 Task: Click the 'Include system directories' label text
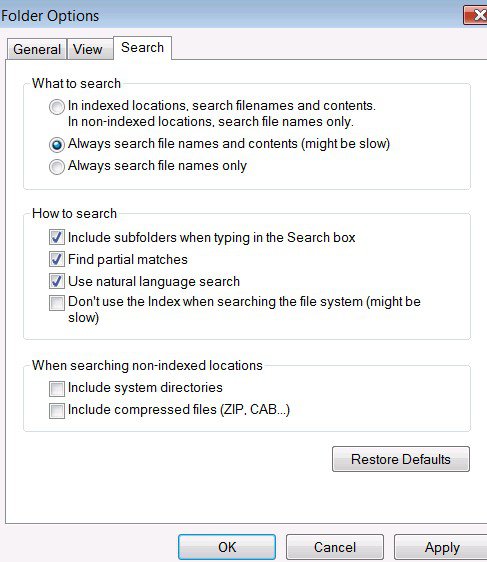tap(145, 387)
